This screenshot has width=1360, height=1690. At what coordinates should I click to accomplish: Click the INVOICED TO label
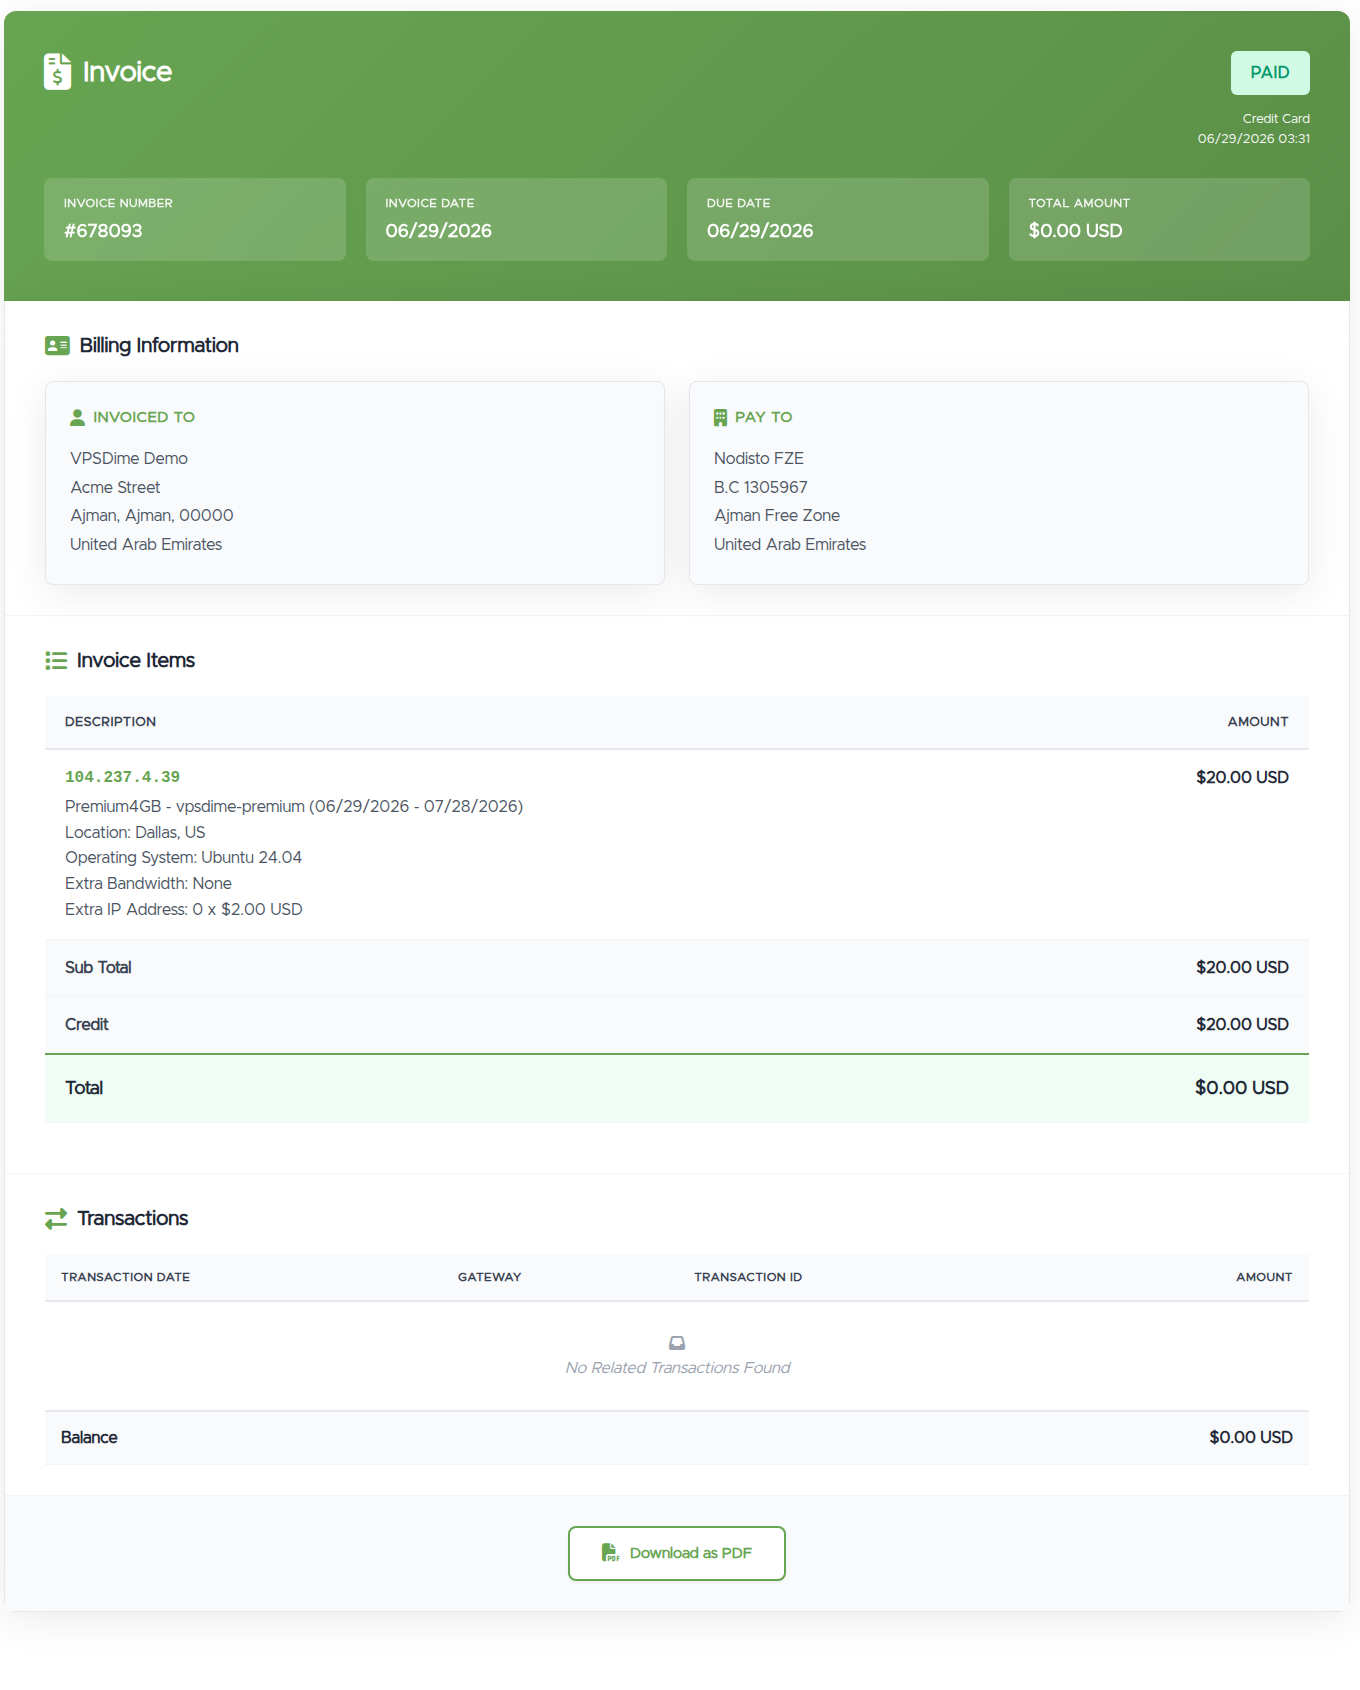point(144,417)
